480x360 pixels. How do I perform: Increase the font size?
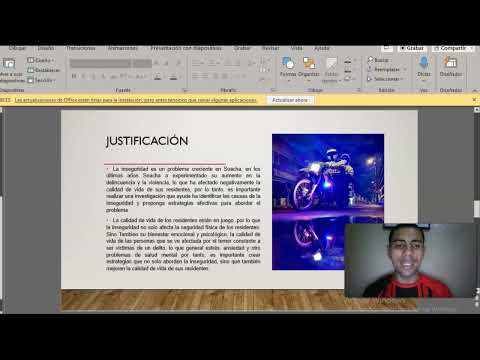157,63
